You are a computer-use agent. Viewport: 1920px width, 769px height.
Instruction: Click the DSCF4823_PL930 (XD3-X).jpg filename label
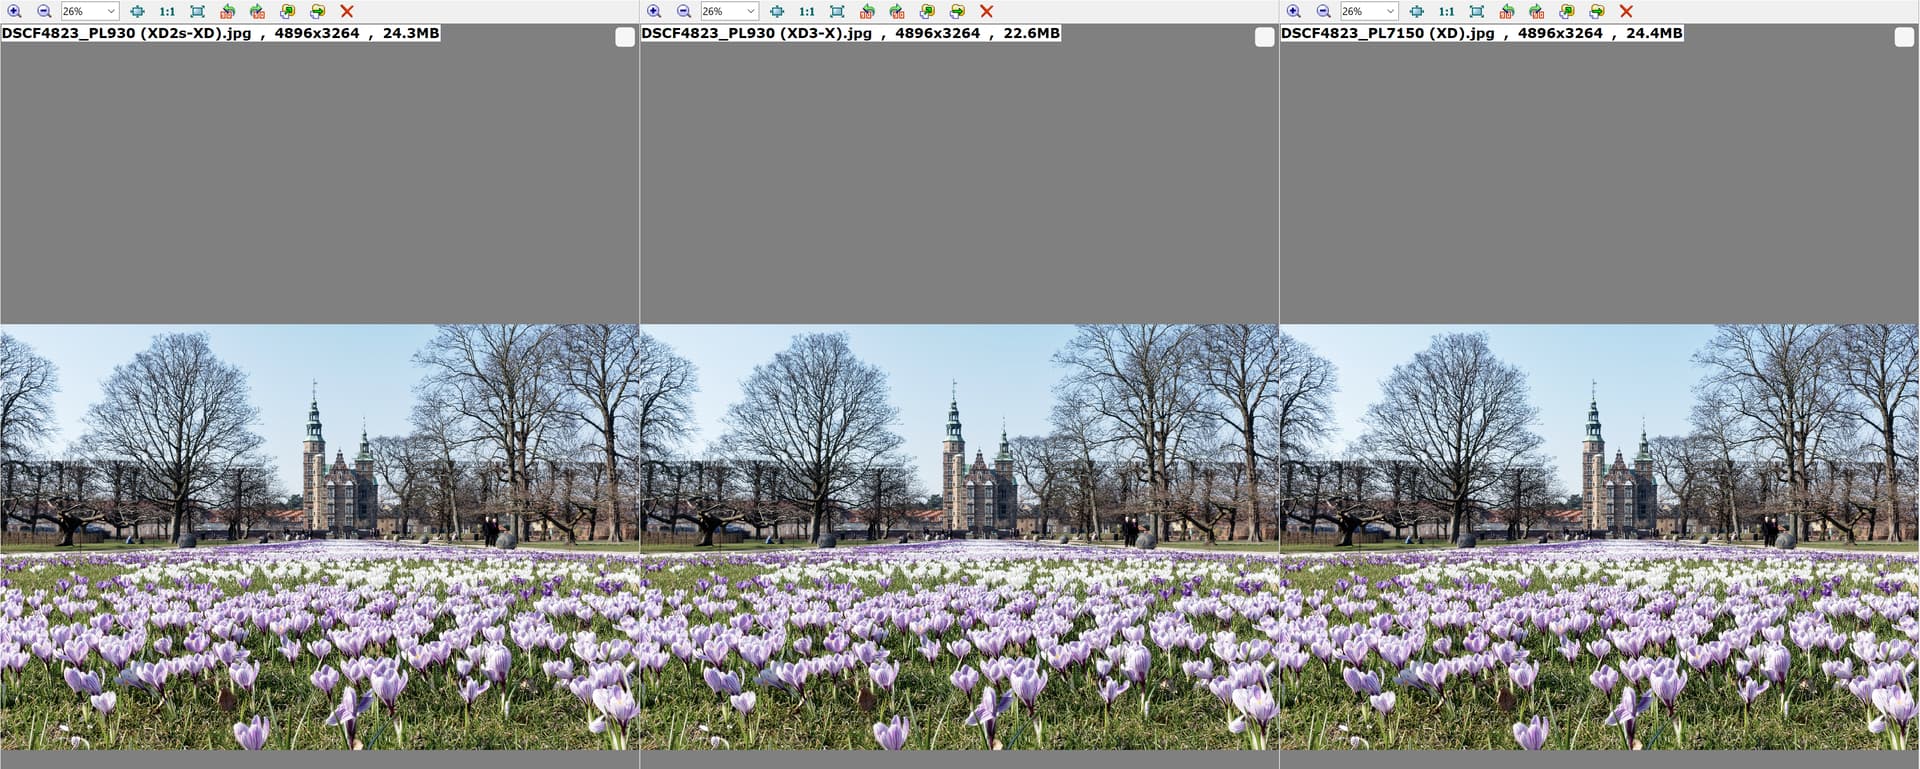pos(756,33)
